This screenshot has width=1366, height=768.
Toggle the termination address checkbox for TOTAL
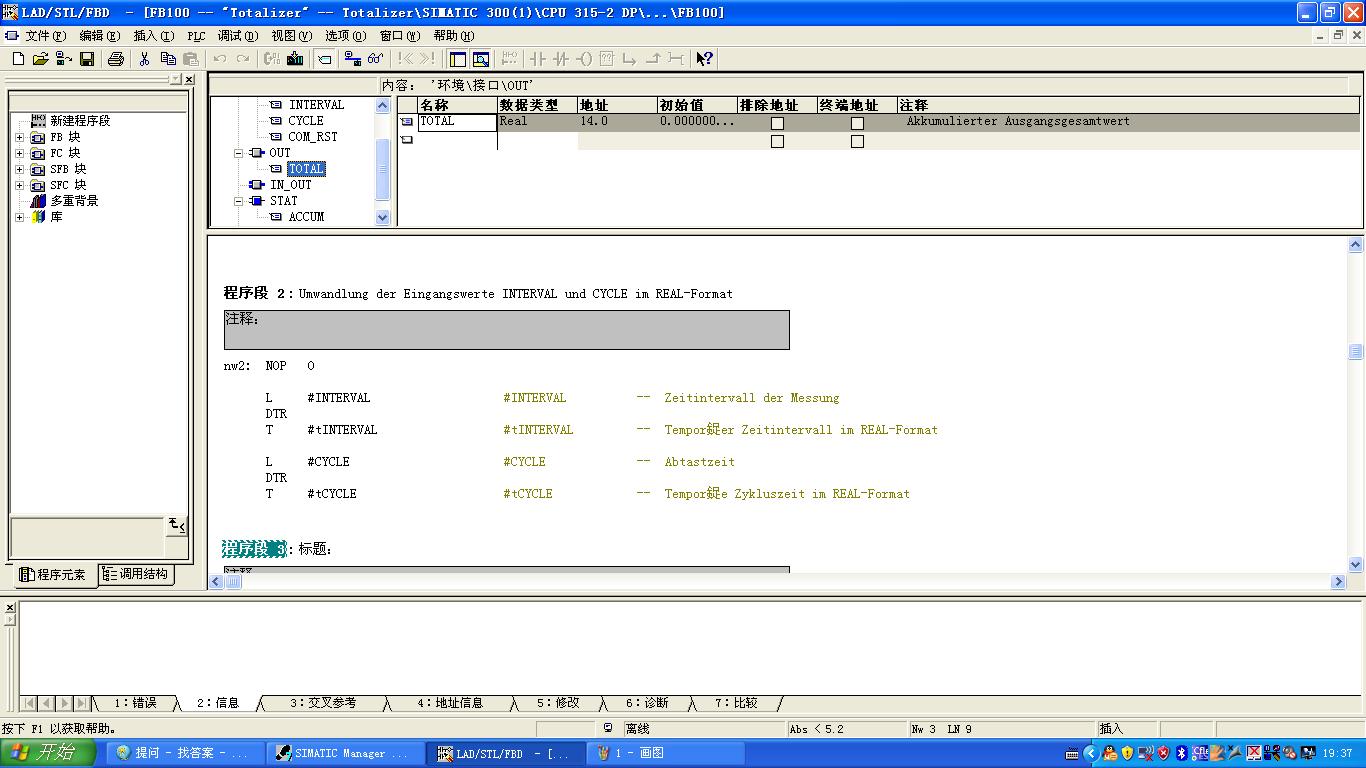857,123
